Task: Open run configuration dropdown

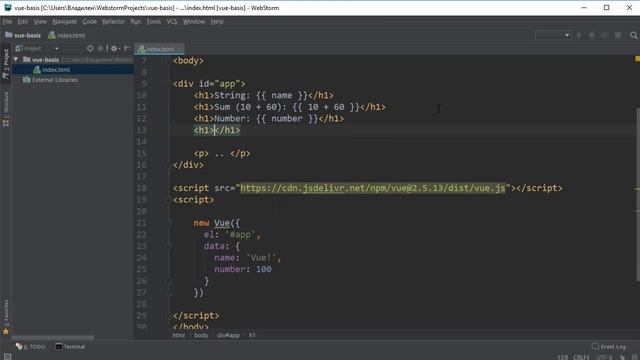Action: click(553, 36)
